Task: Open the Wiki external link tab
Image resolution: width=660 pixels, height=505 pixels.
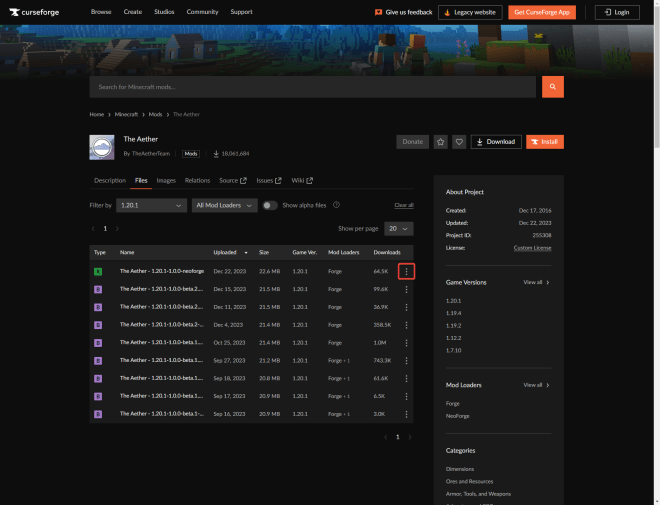Action: [302, 181]
